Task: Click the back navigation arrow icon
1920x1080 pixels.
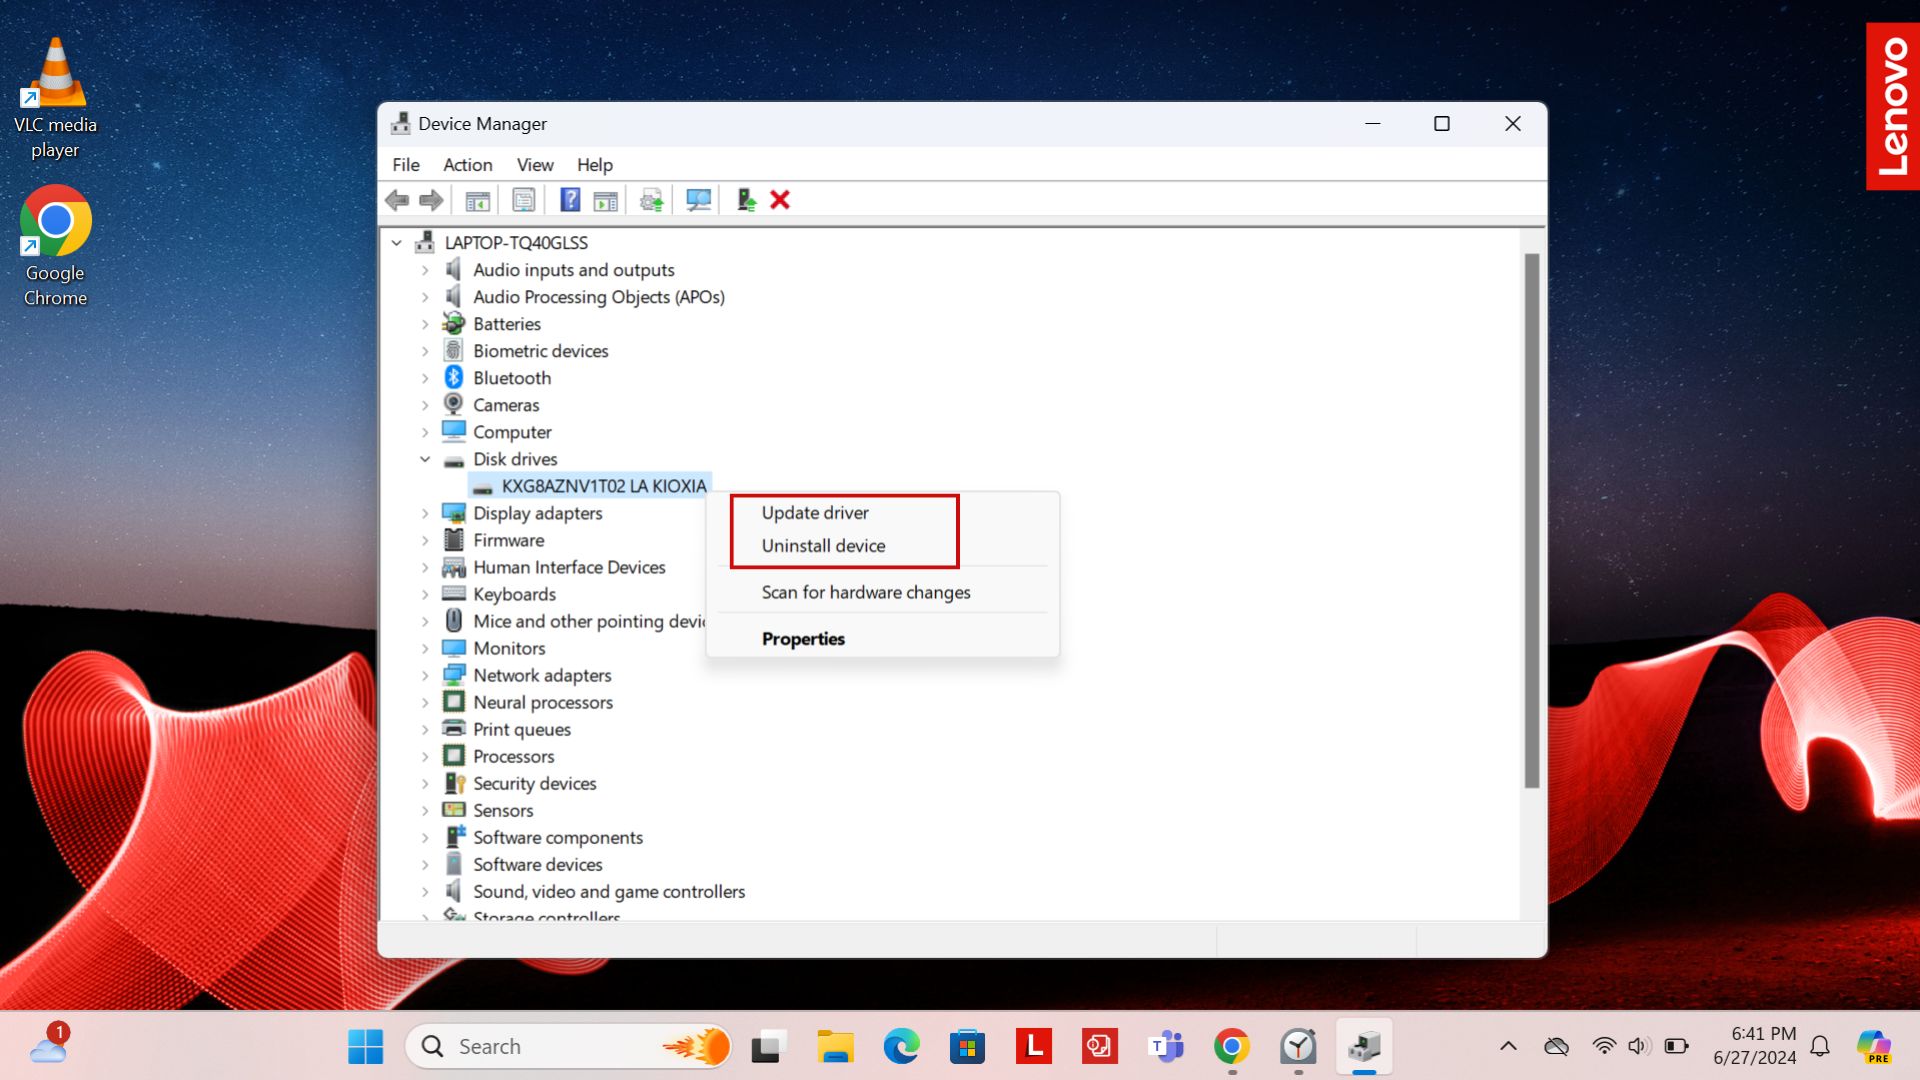Action: [x=396, y=200]
